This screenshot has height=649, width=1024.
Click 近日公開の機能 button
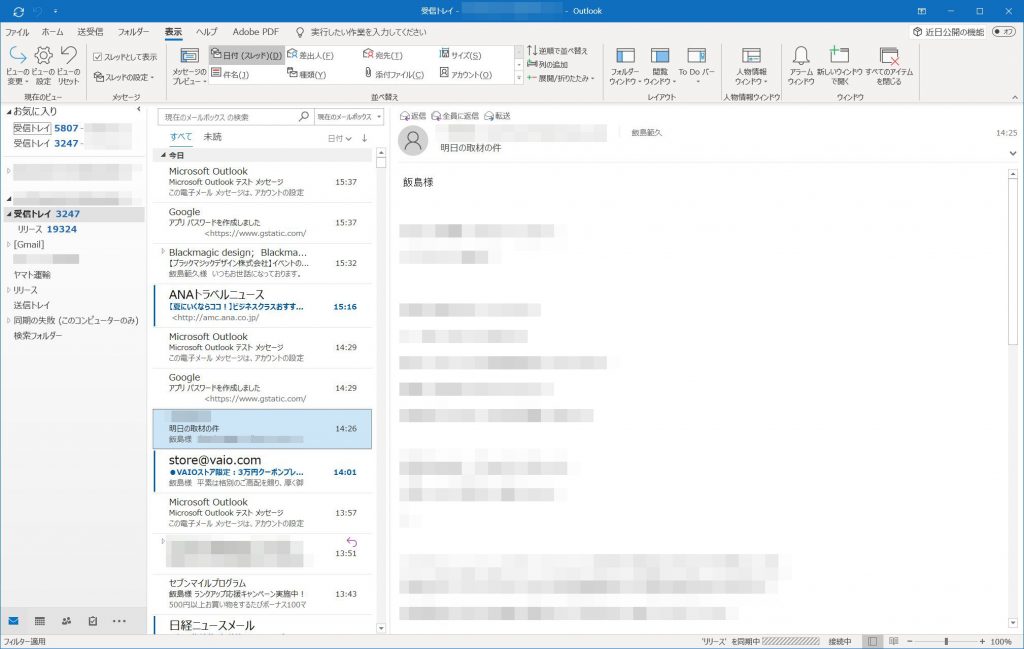pos(948,31)
